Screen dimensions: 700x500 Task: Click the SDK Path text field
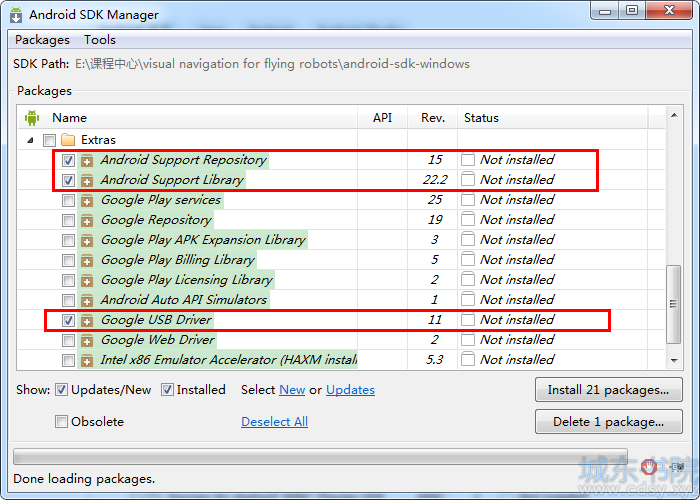coord(272,64)
